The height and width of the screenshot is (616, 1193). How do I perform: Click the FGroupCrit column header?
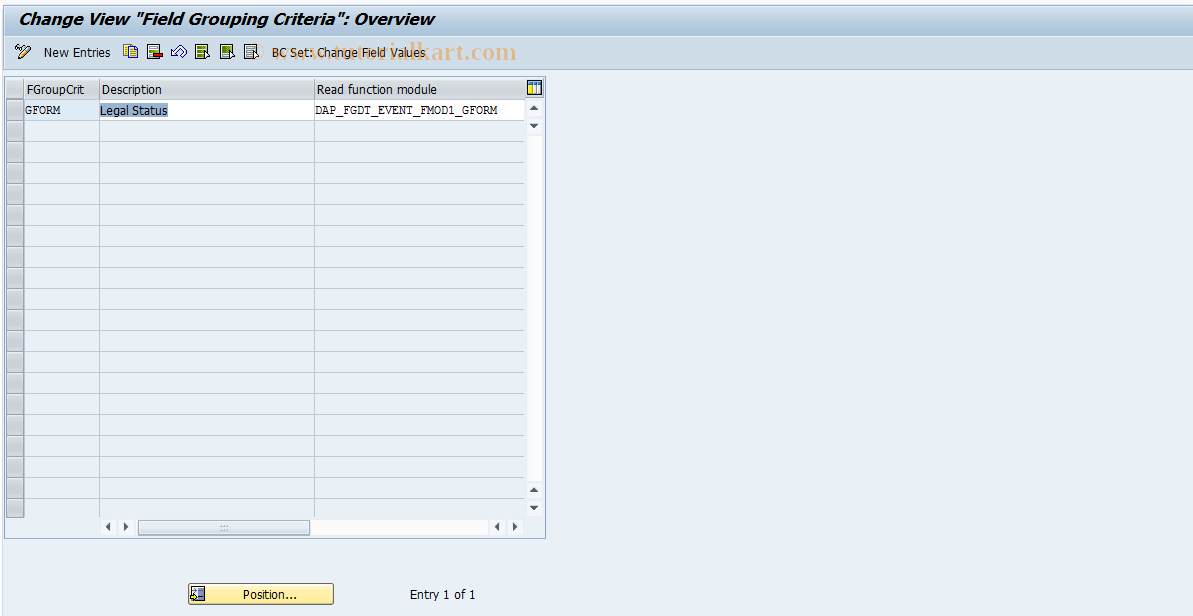[62, 89]
